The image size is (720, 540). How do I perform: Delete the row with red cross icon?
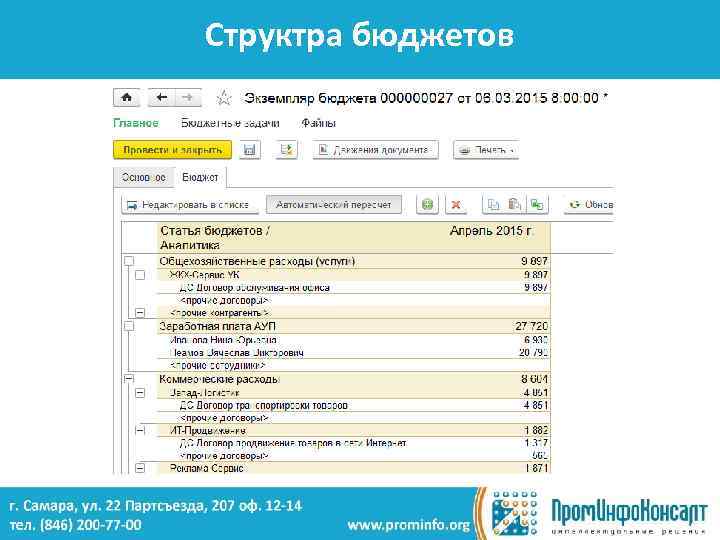(x=456, y=204)
